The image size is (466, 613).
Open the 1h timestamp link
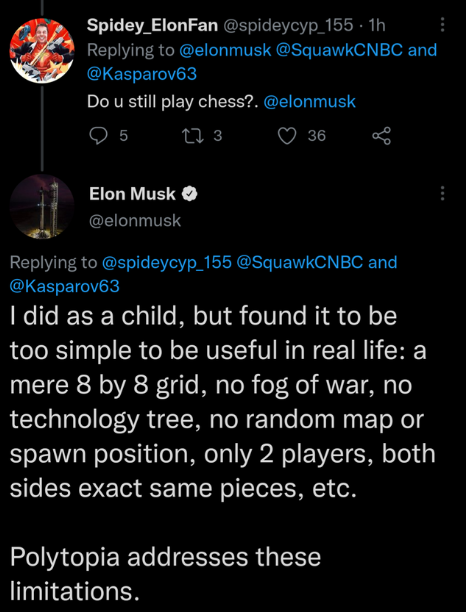[x=377, y=25]
